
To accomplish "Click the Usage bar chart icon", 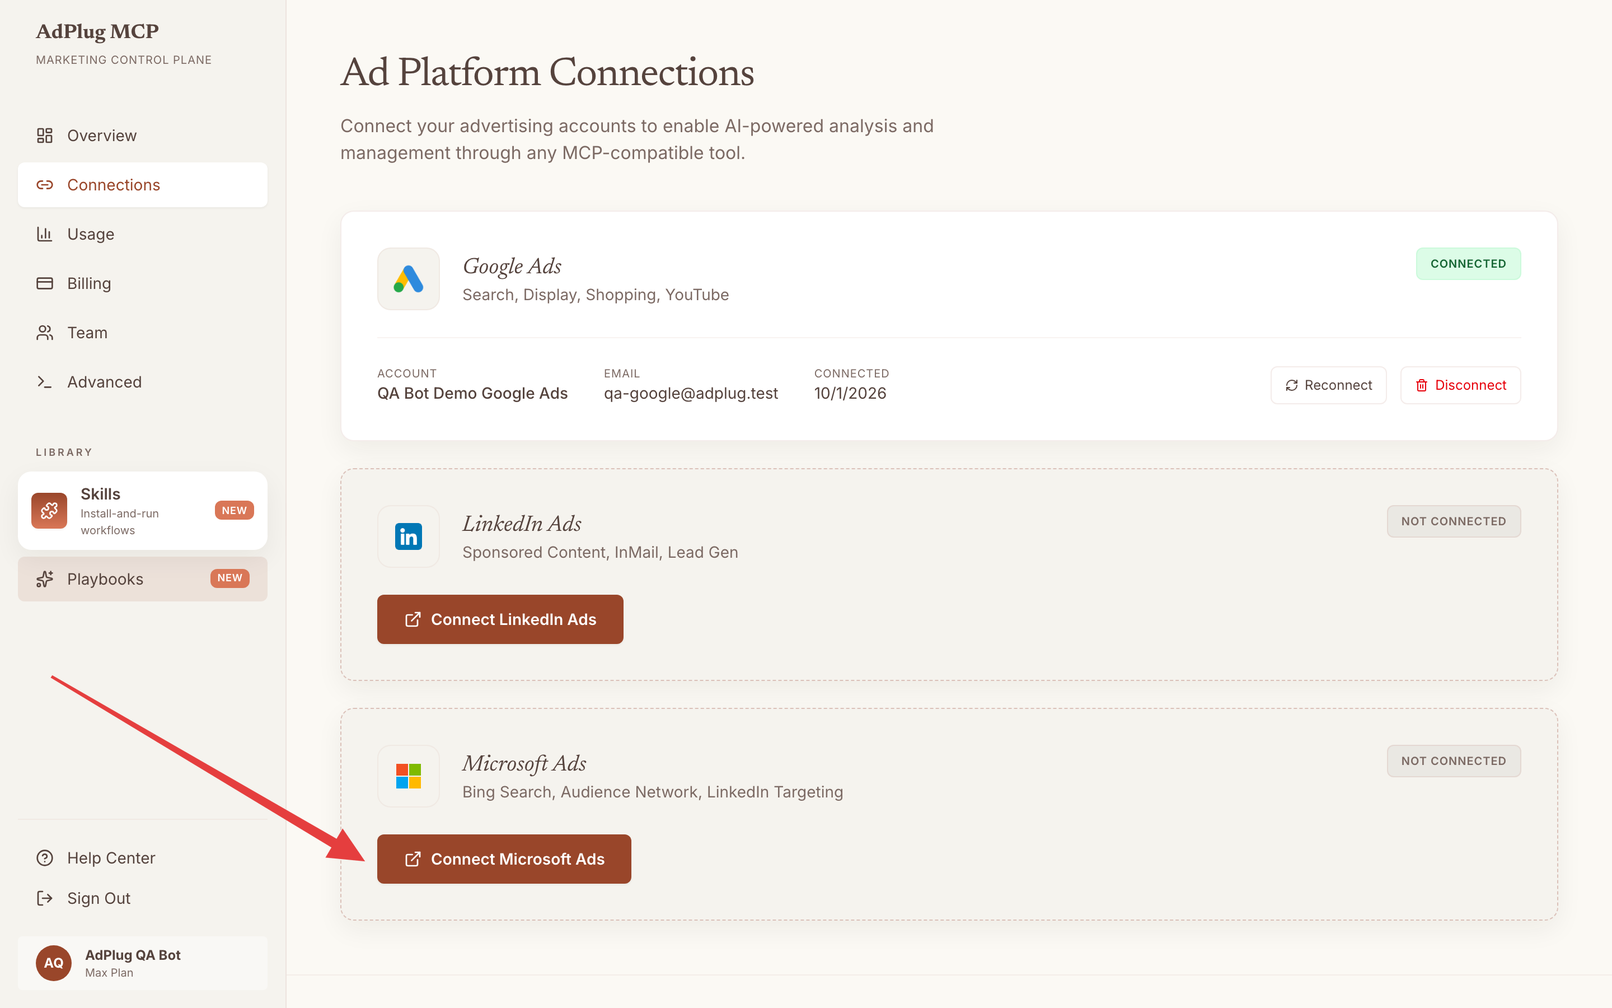I will (45, 234).
